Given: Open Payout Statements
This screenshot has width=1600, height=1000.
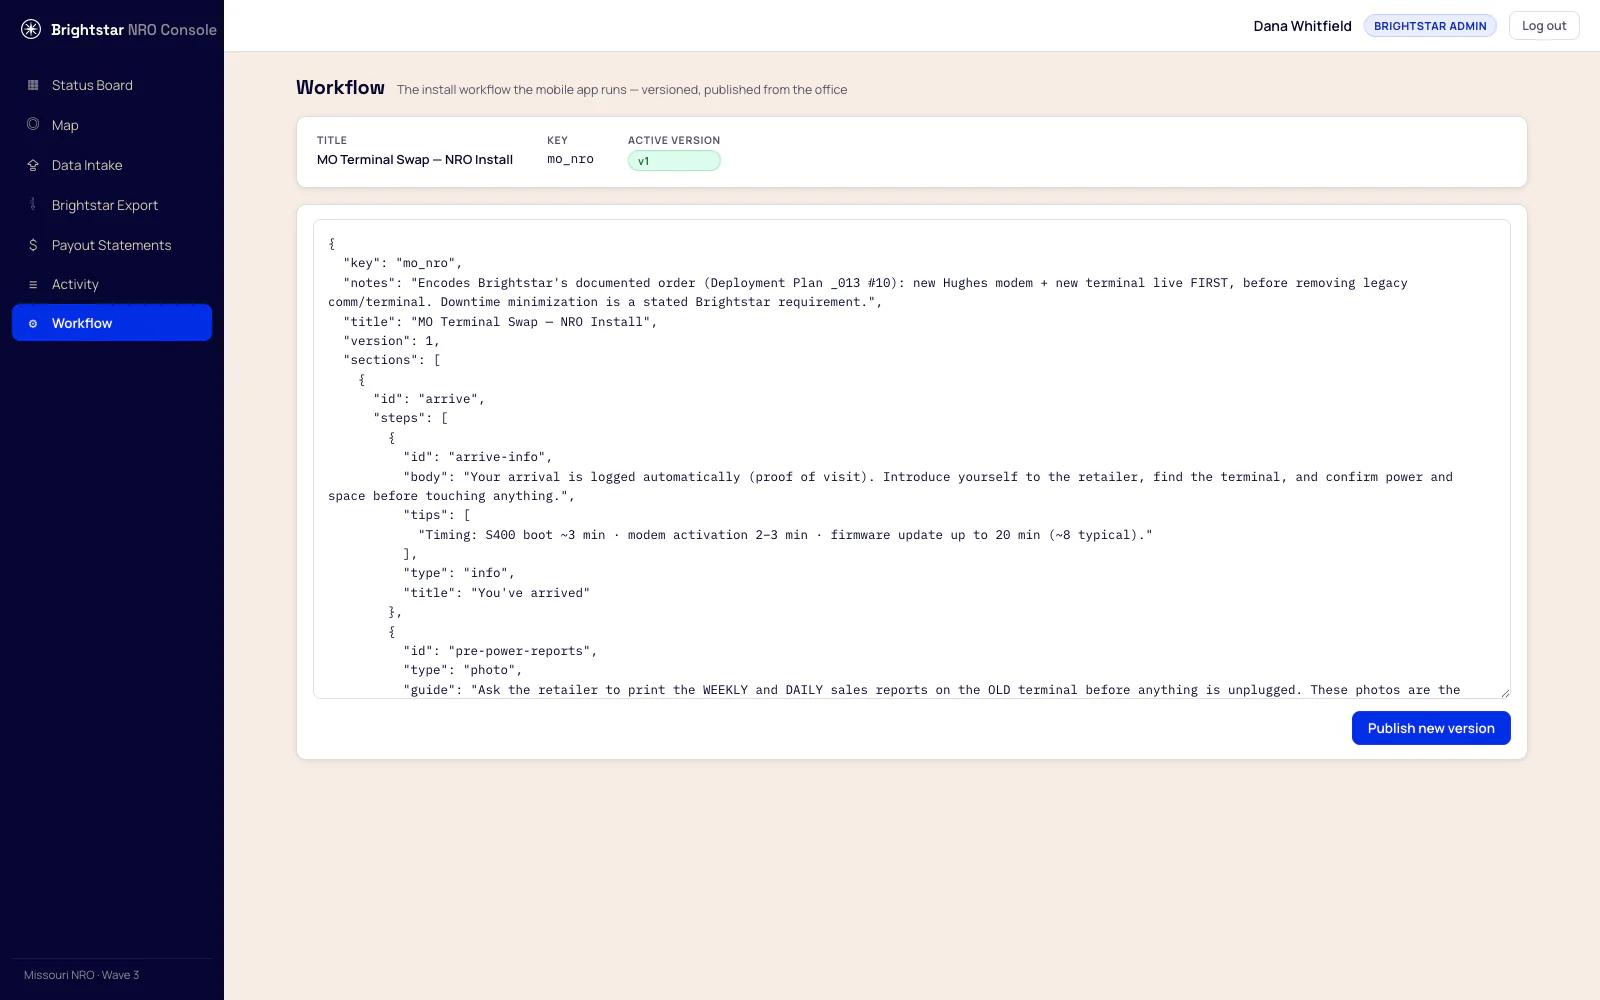Looking at the screenshot, I should [112, 245].
